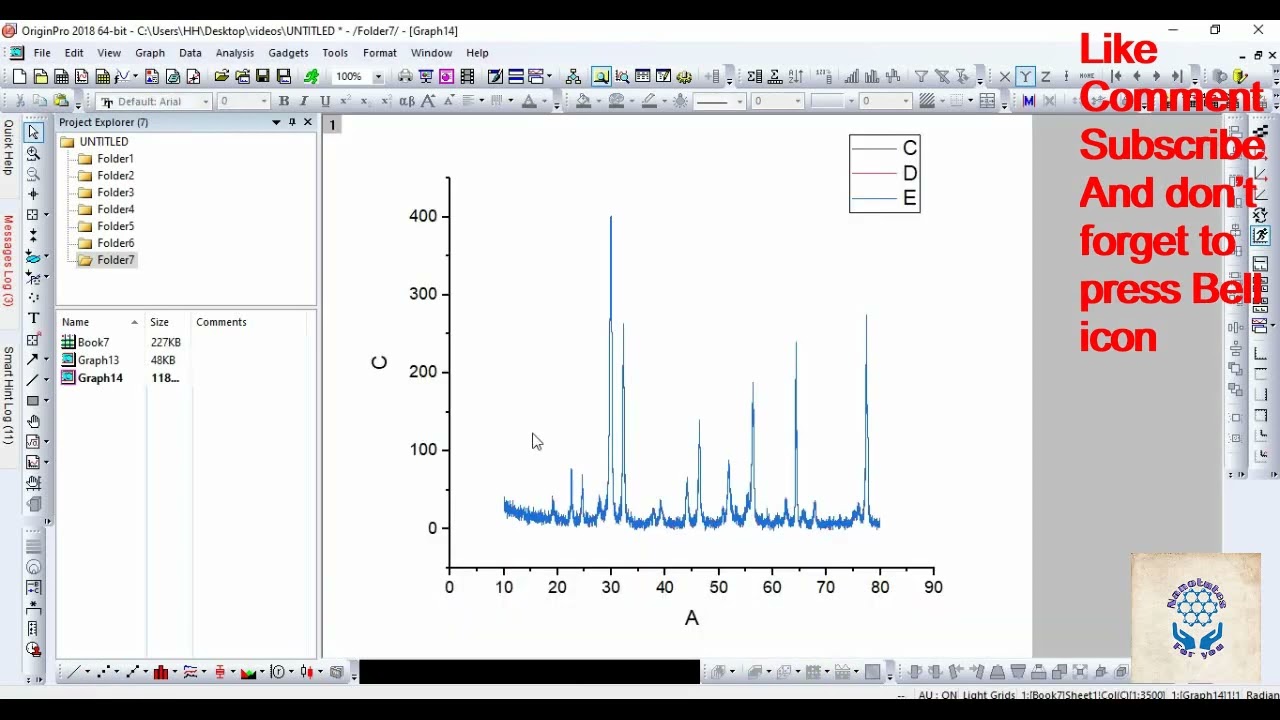Screen dimensions: 1280x720
Task: Sort by the Name column header
Action: click(100, 322)
